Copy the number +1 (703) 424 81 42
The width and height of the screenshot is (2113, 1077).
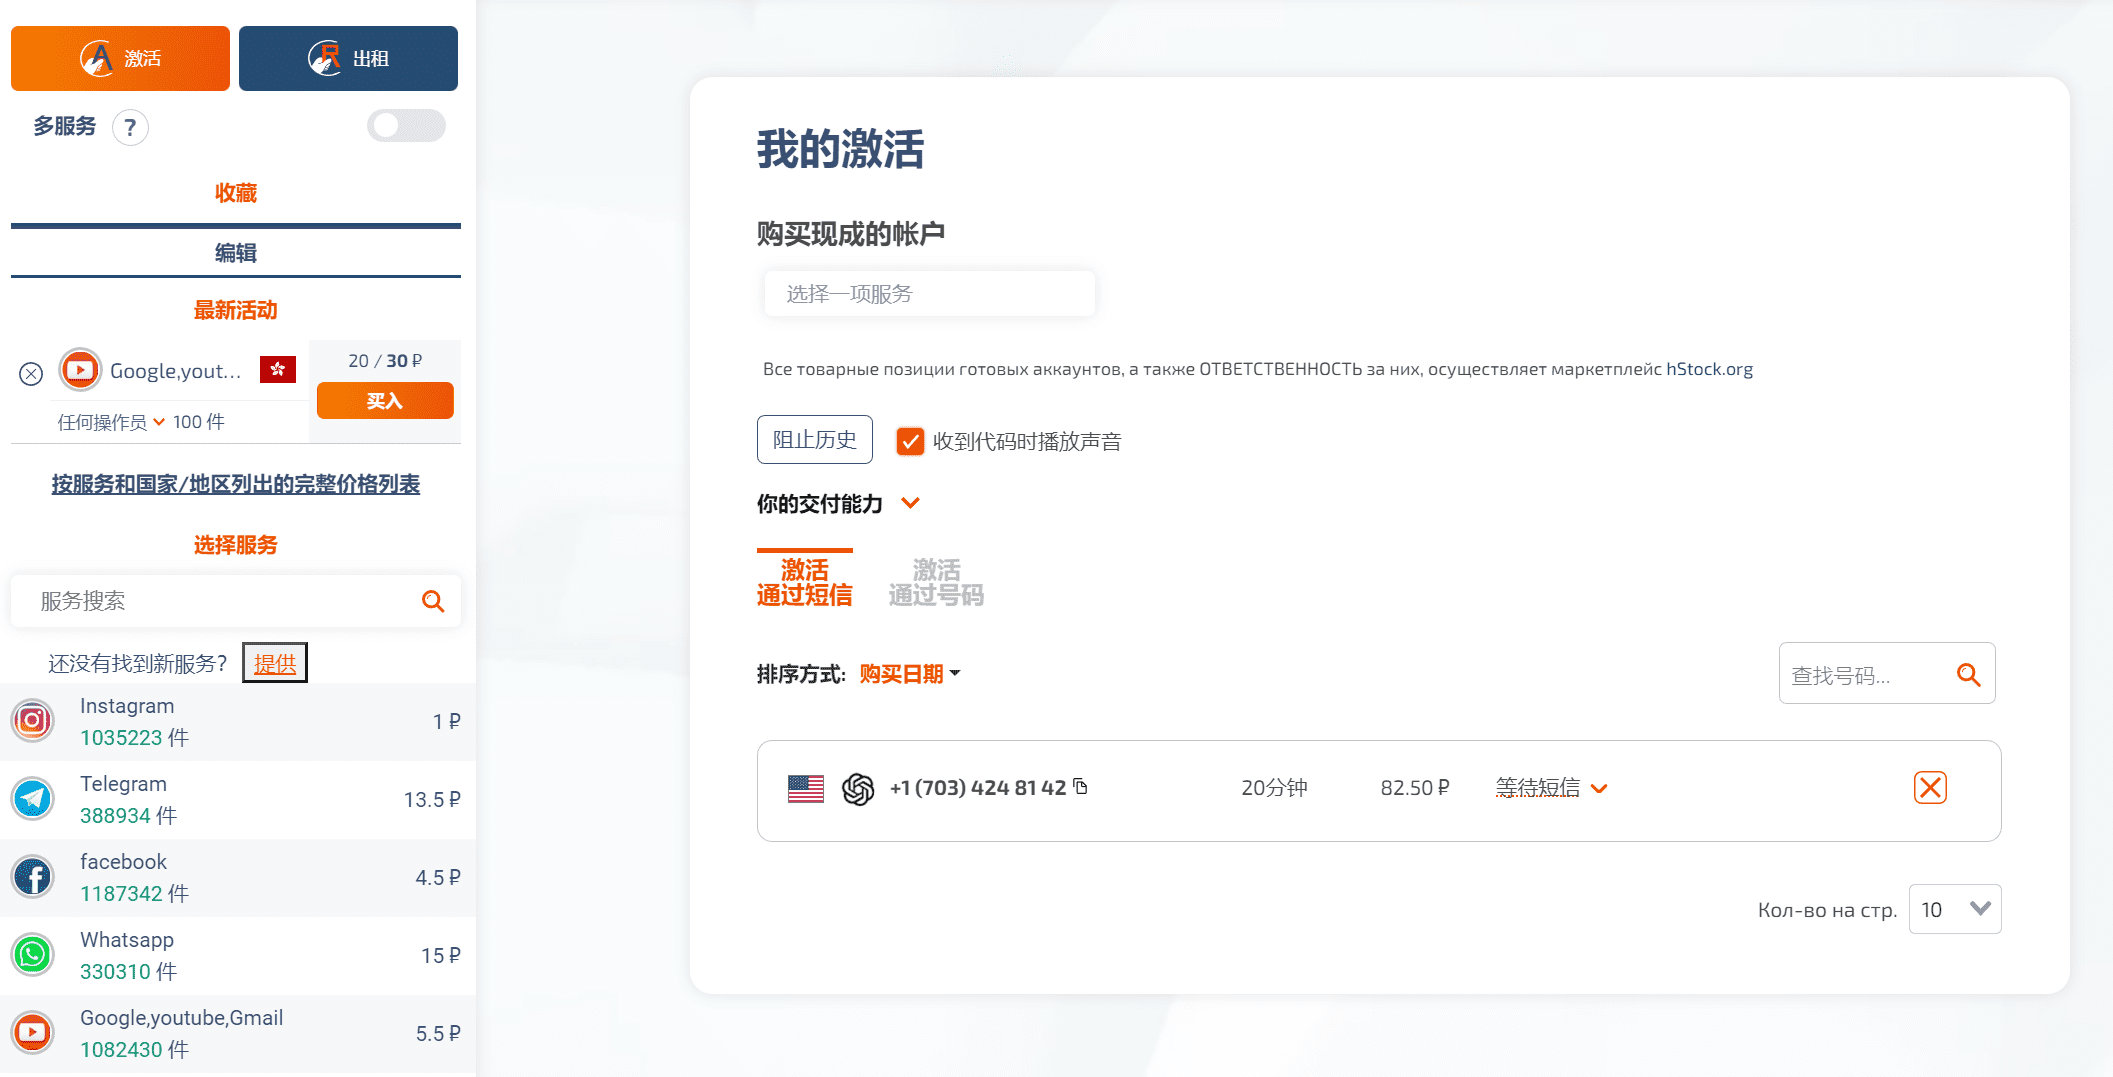pos(1081,787)
